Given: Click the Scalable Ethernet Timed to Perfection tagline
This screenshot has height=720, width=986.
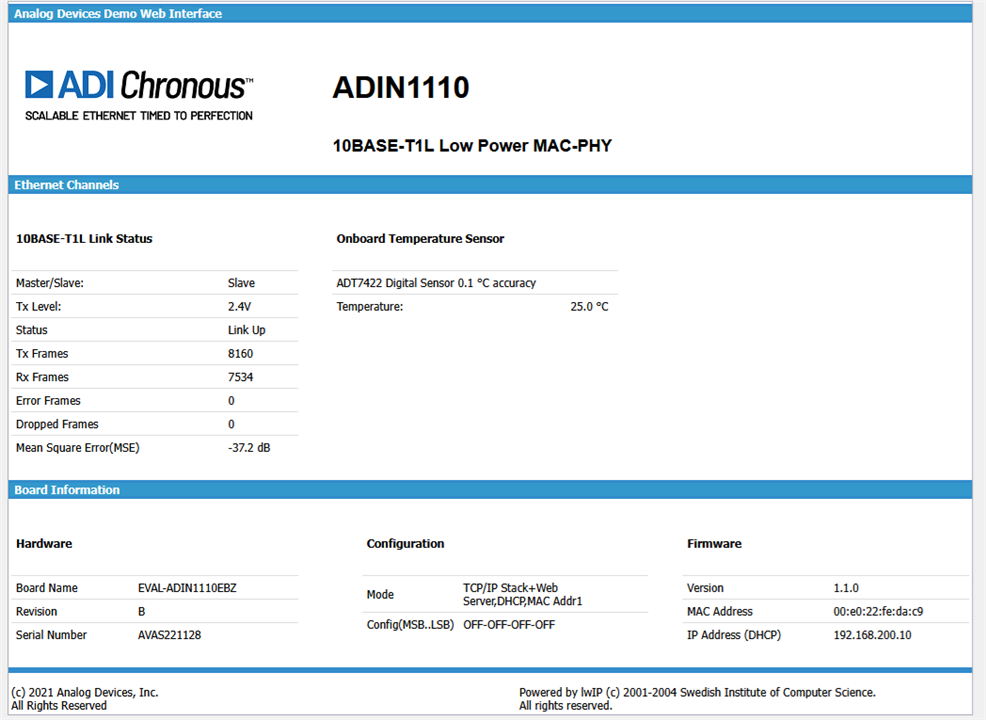Looking at the screenshot, I should [x=139, y=116].
